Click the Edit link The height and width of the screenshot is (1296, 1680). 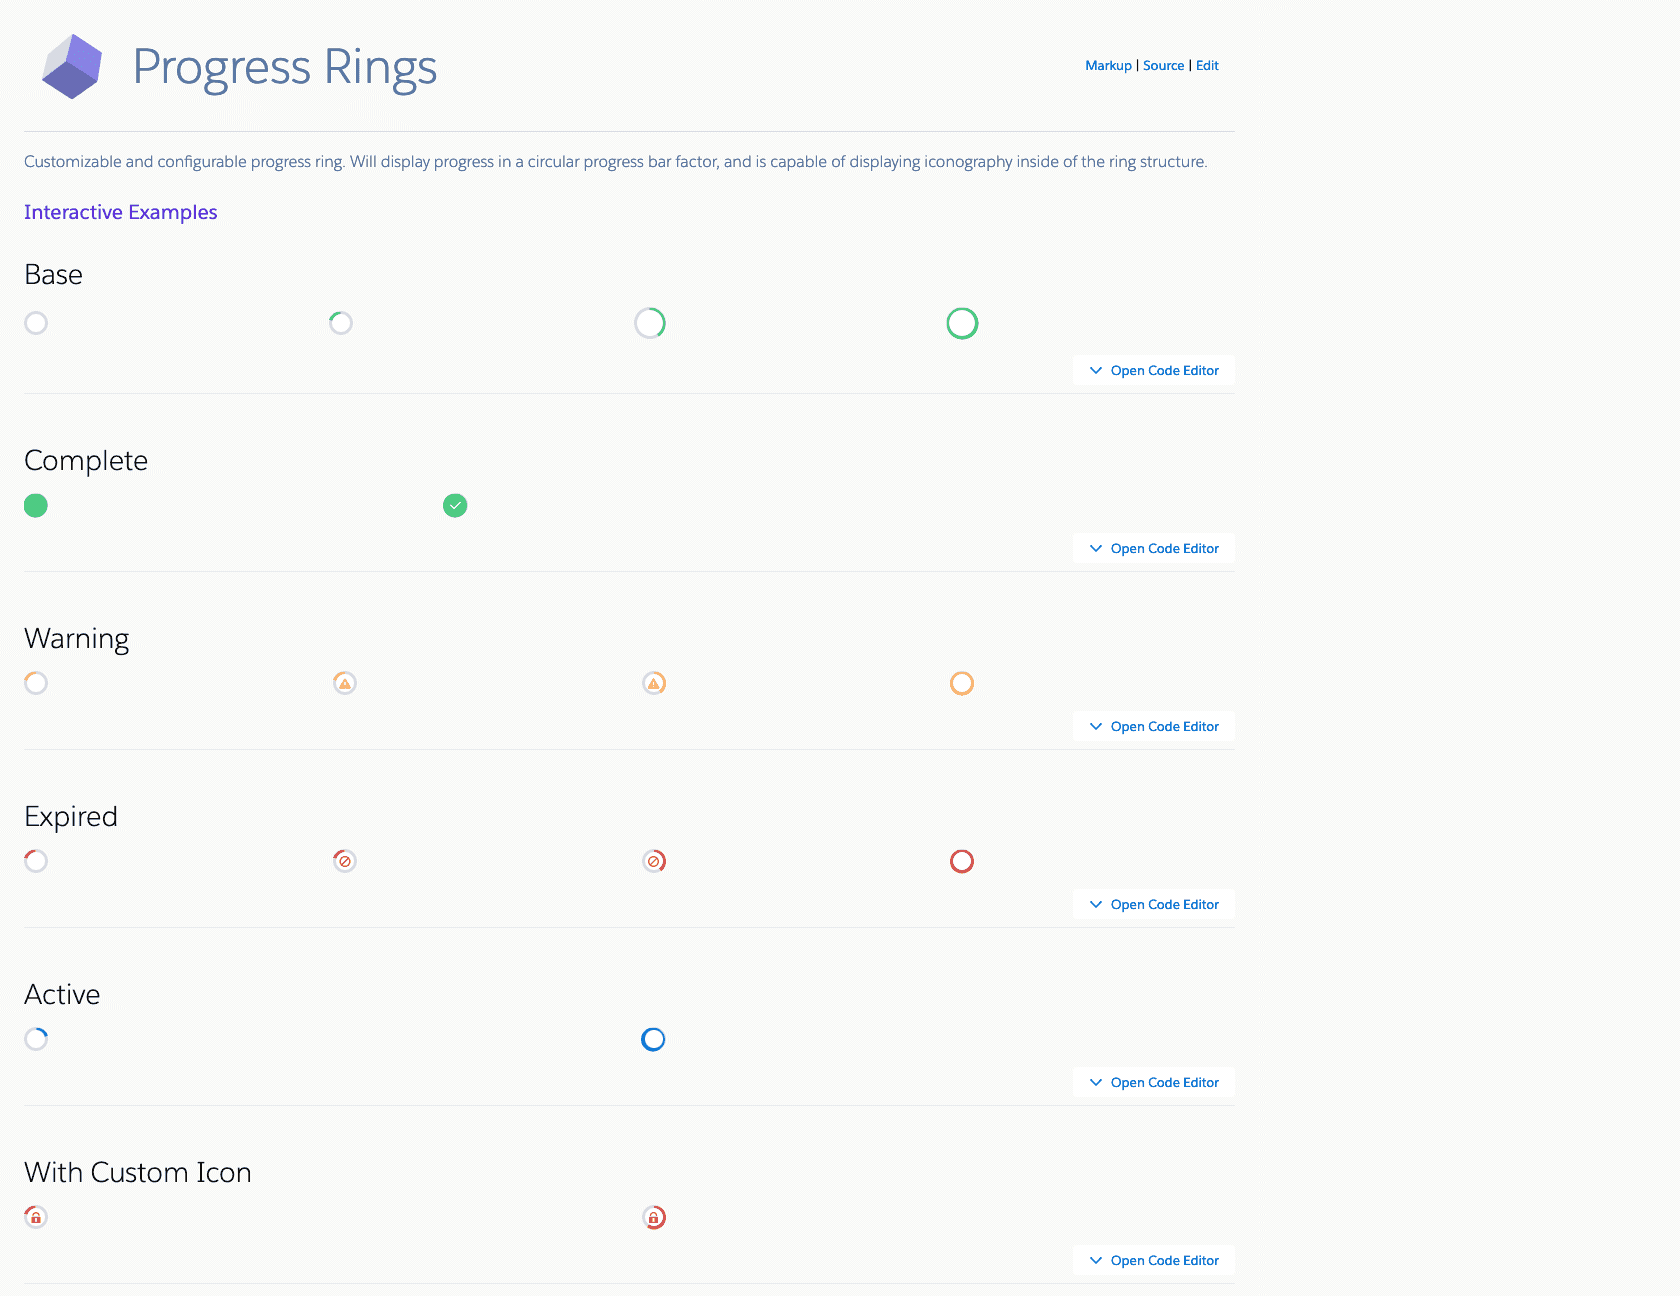pos(1207,66)
